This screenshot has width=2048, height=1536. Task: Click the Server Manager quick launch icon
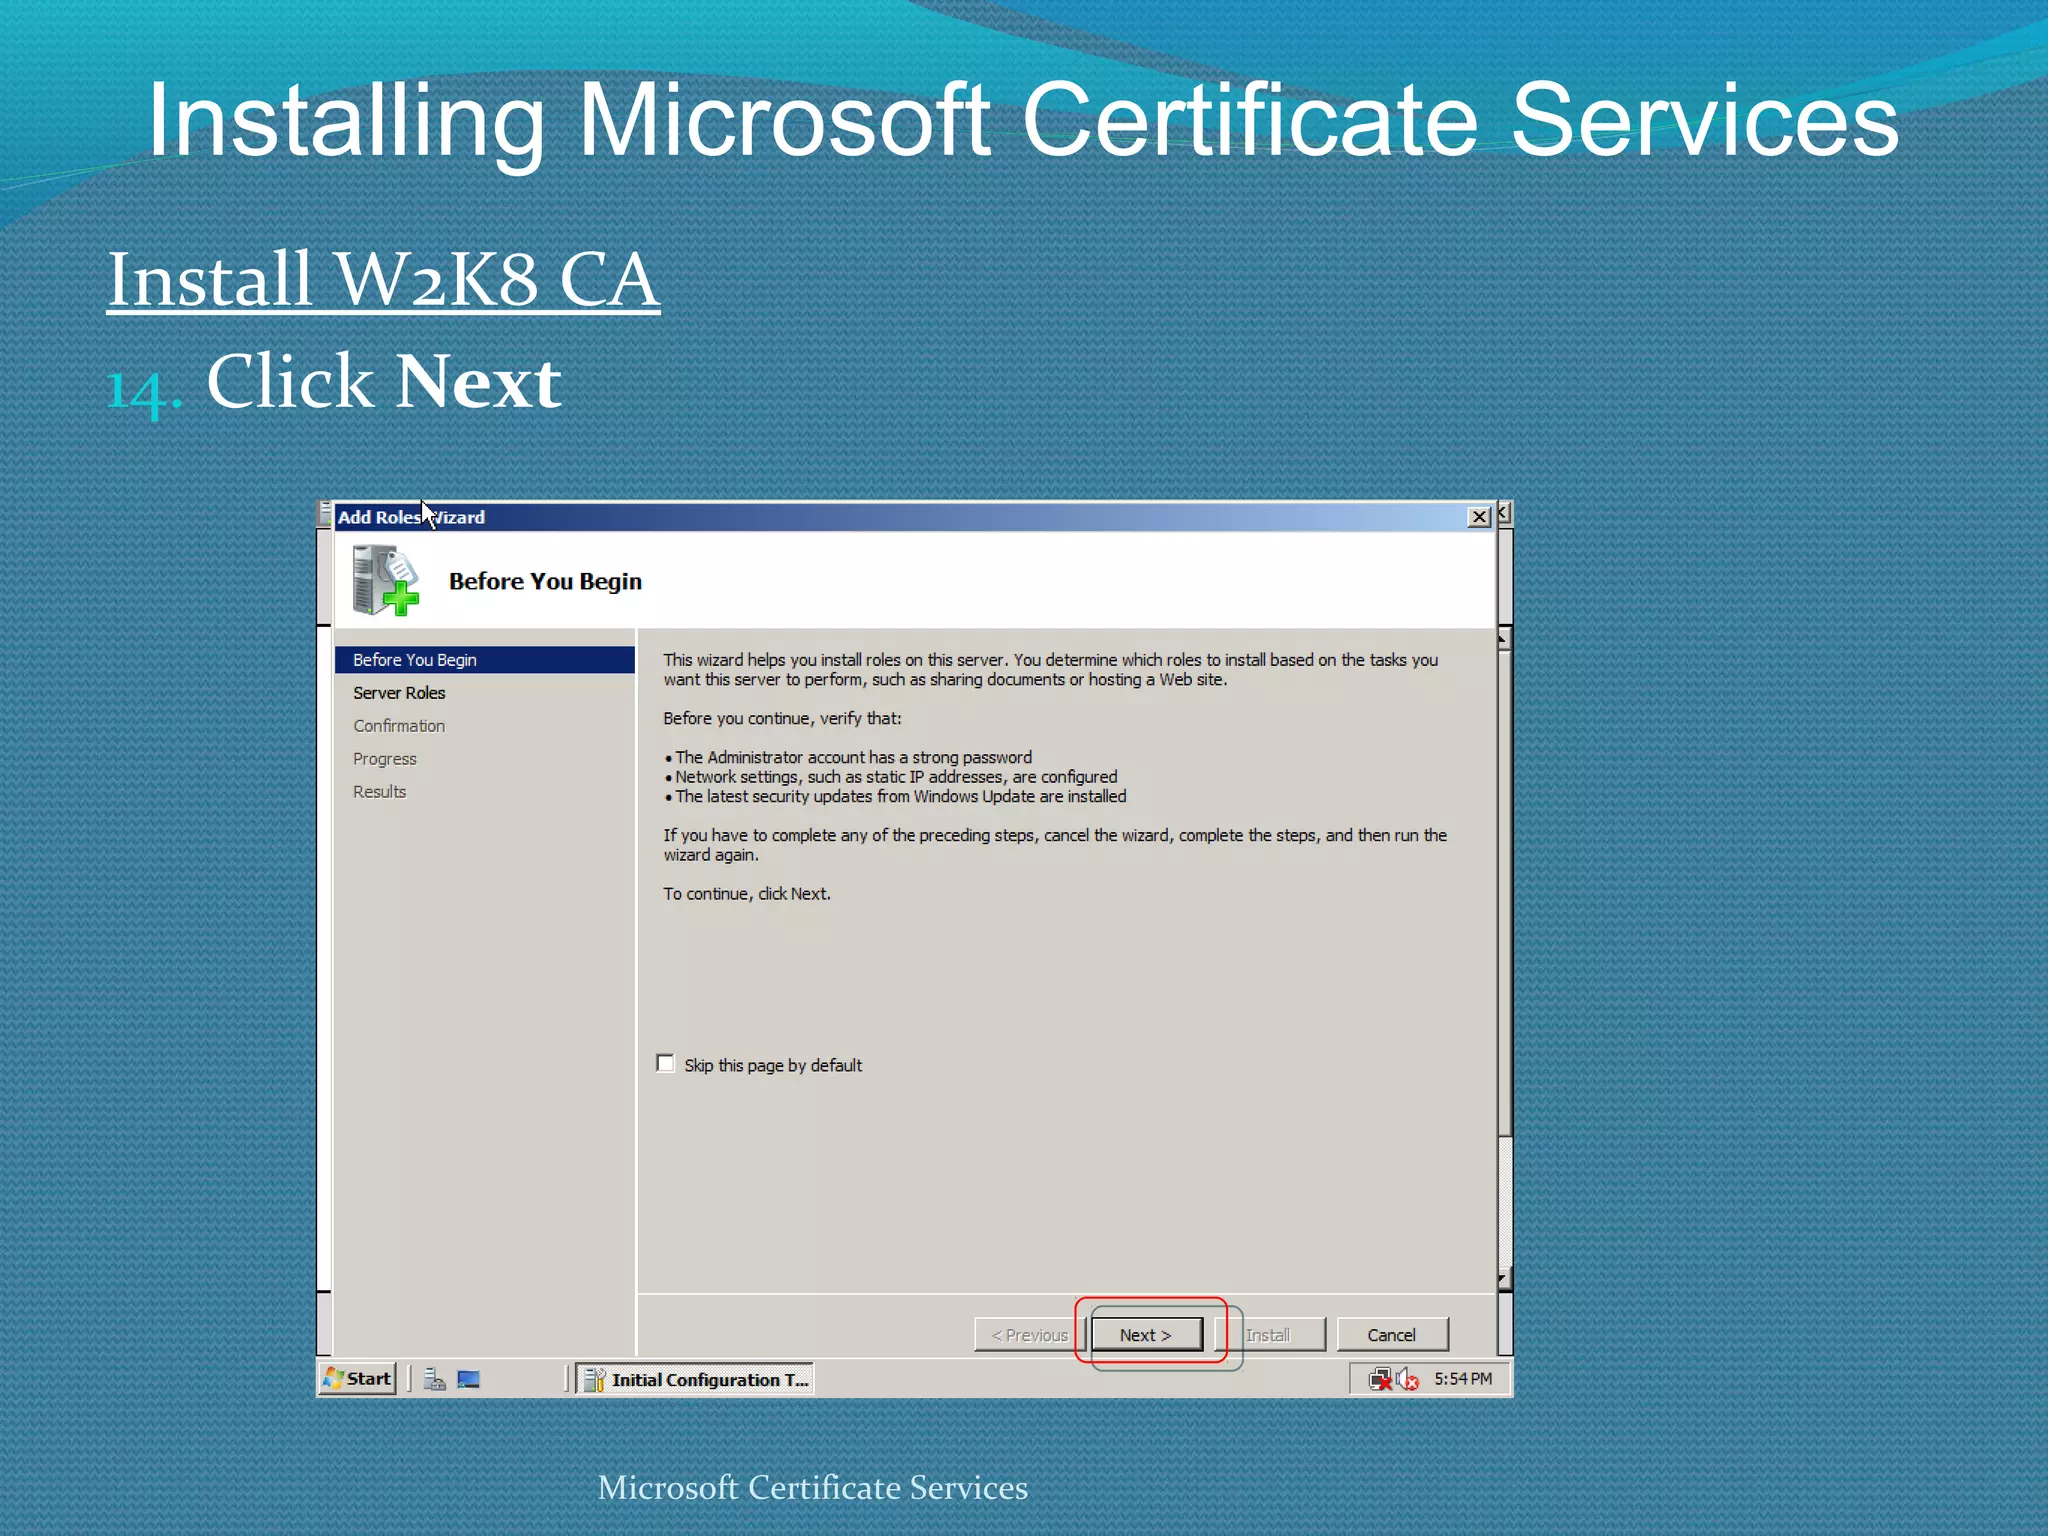click(x=434, y=1380)
